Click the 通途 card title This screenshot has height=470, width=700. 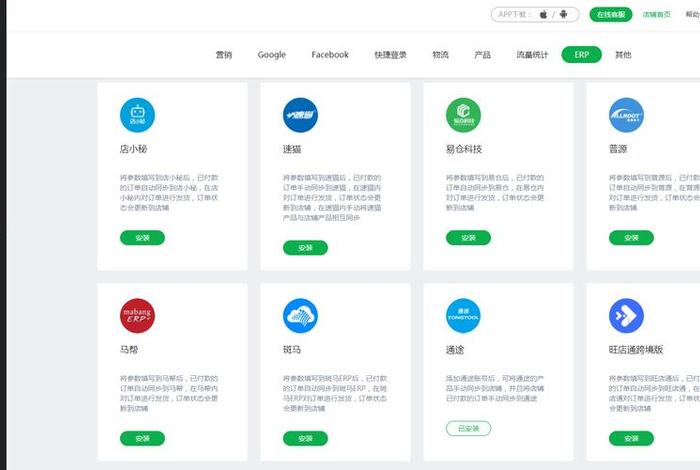[x=455, y=349]
